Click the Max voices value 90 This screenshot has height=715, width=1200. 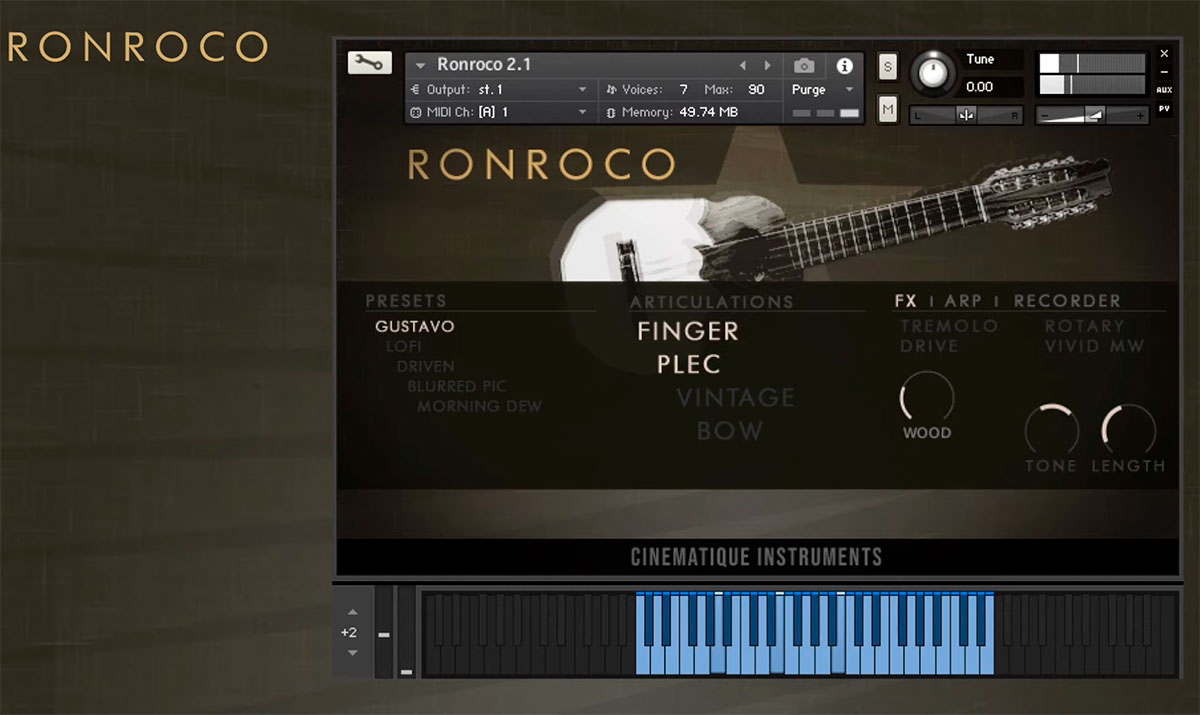pos(756,89)
